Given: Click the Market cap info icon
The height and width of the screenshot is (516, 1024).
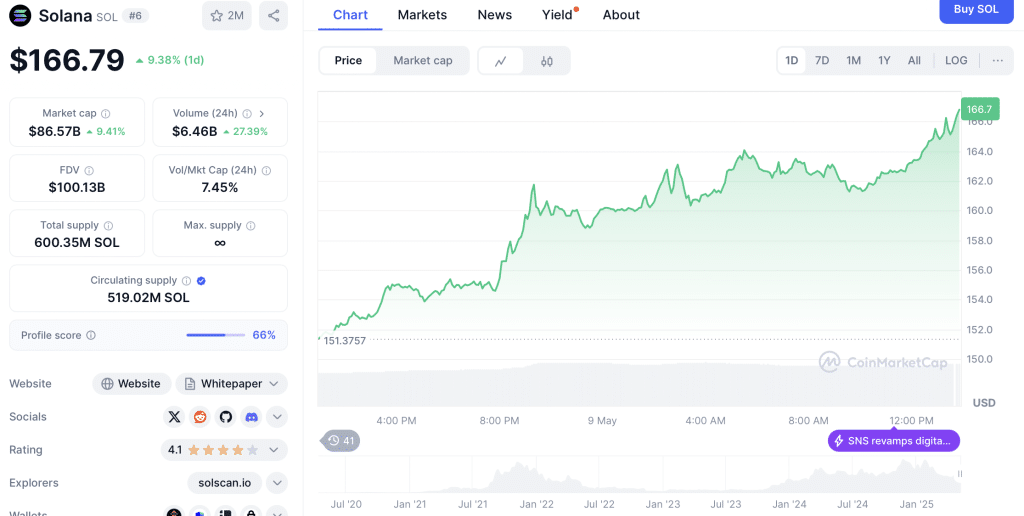Looking at the screenshot, I should (106, 114).
